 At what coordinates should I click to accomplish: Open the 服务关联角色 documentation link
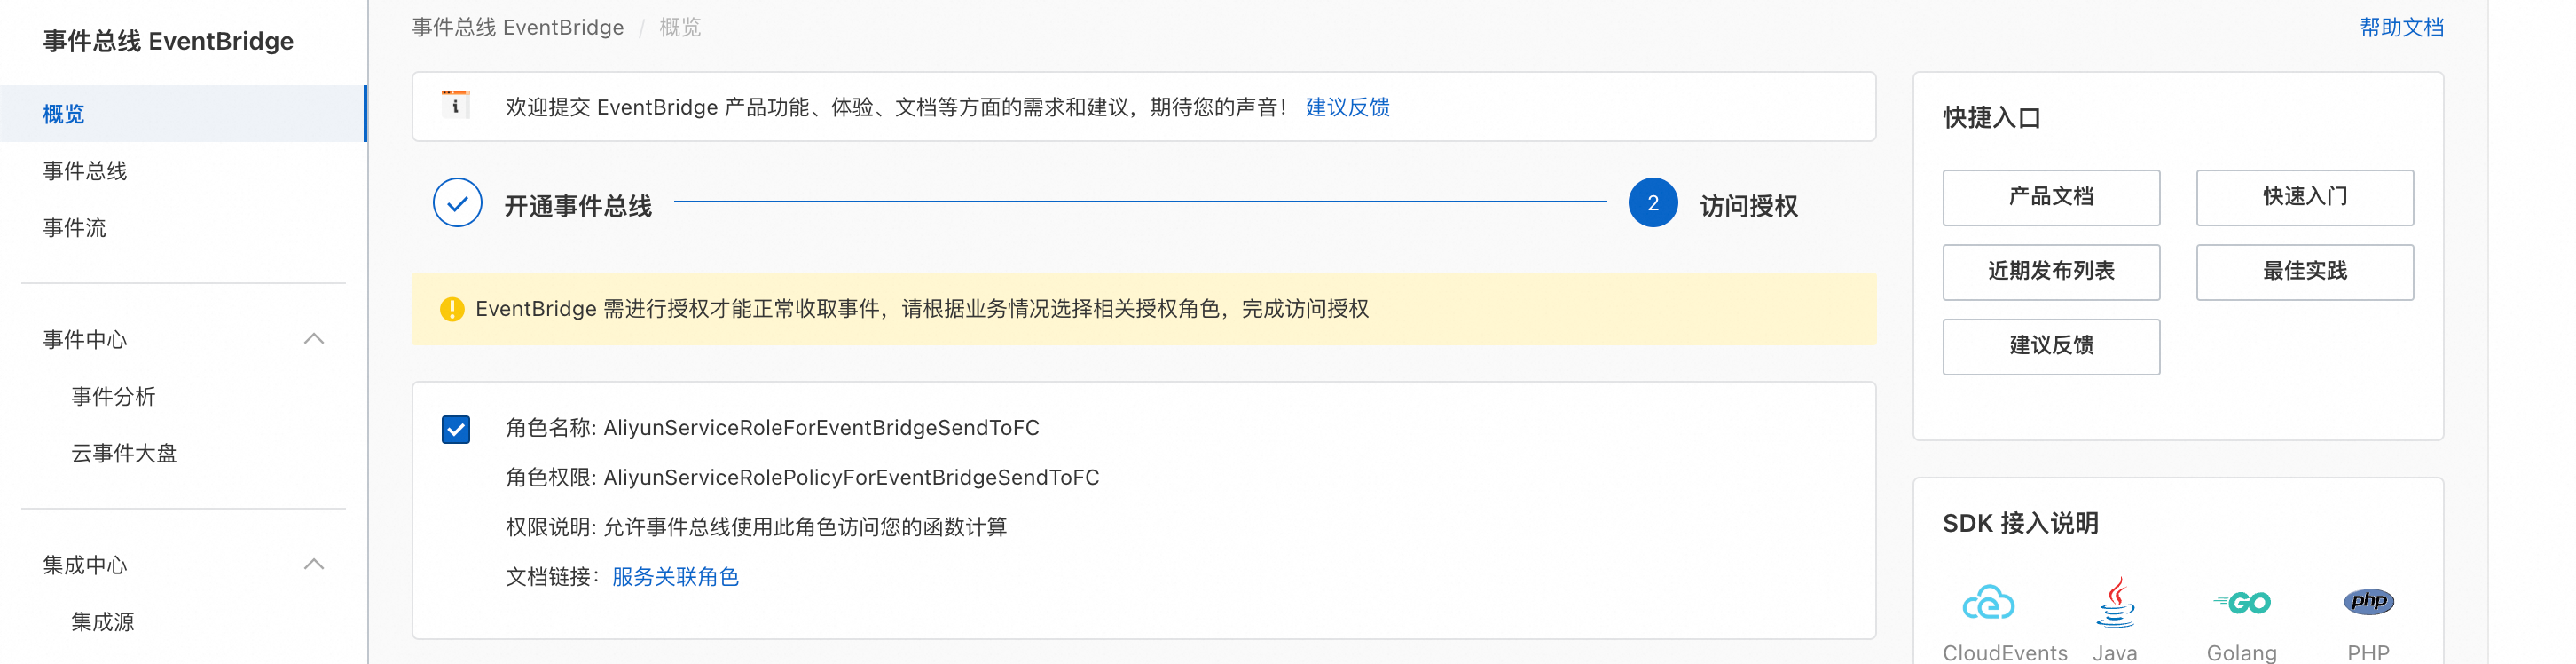tap(675, 577)
